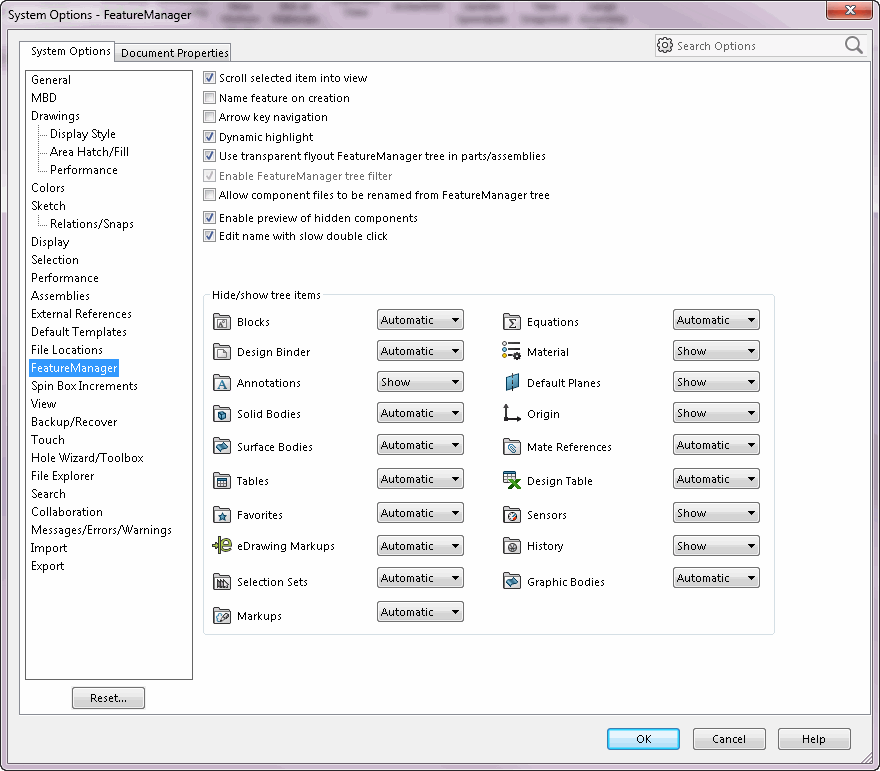Screen dimensions: 880x771
Task: Click the magnifying glass search icon
Action: point(854,45)
